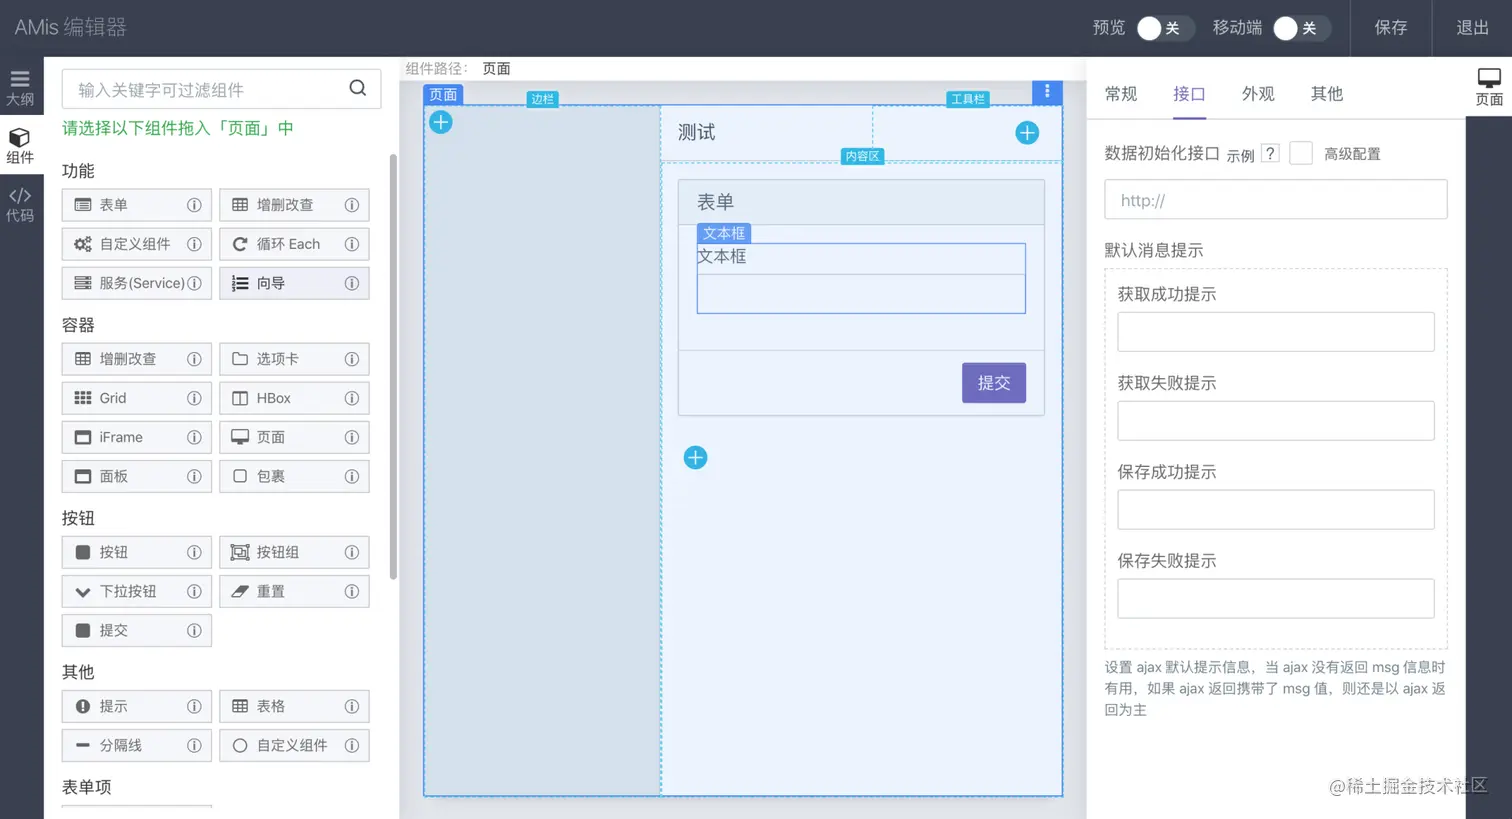Switch to the 外观 tab
This screenshot has height=819, width=1512.
click(x=1257, y=93)
